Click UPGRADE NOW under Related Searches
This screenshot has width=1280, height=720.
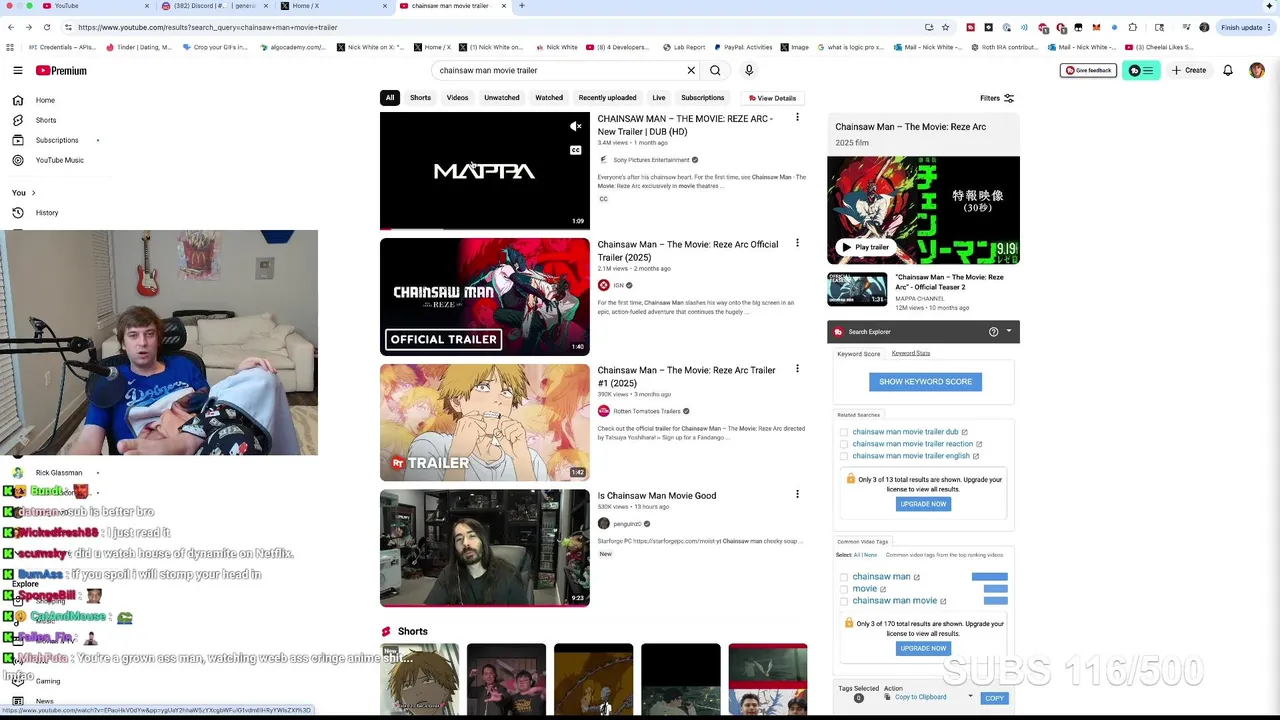click(923, 504)
